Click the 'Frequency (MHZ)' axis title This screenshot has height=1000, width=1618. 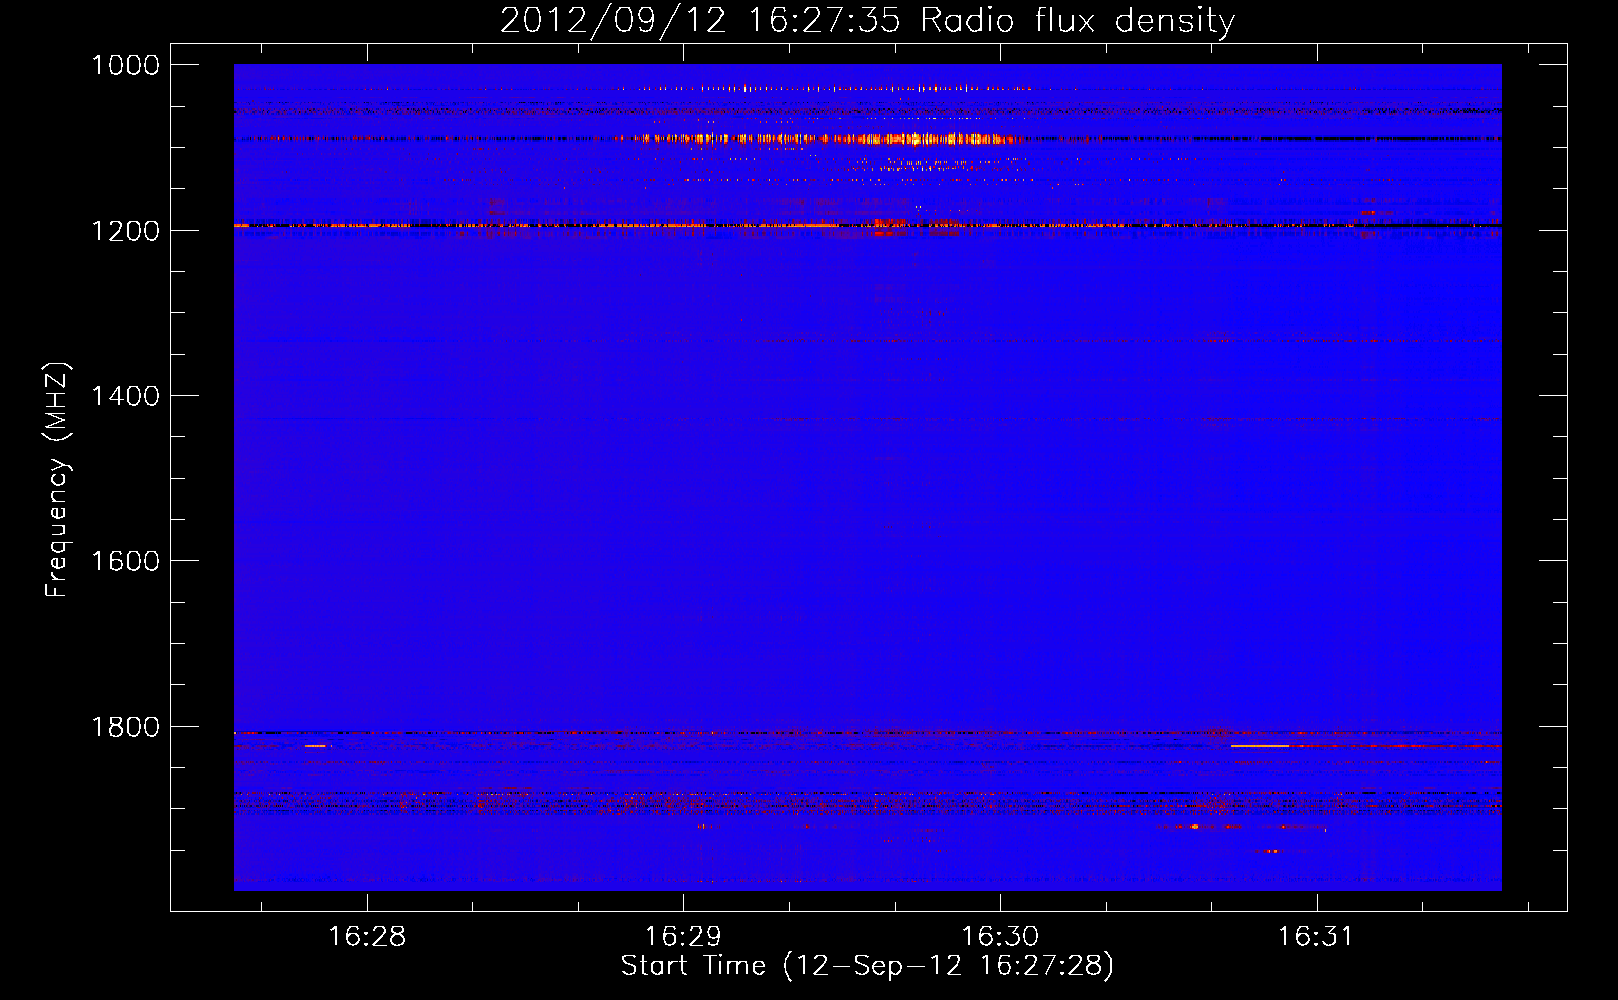(x=58, y=480)
